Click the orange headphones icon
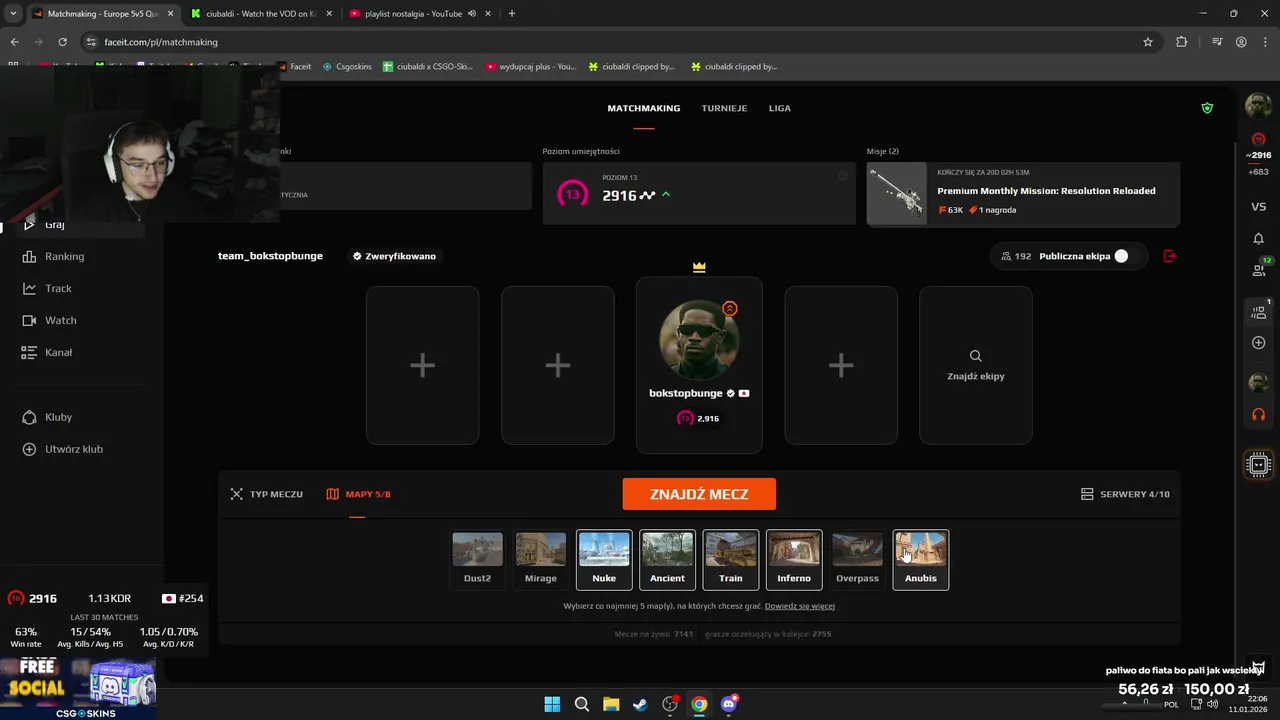This screenshot has height=720, width=1280. pos(1258,414)
